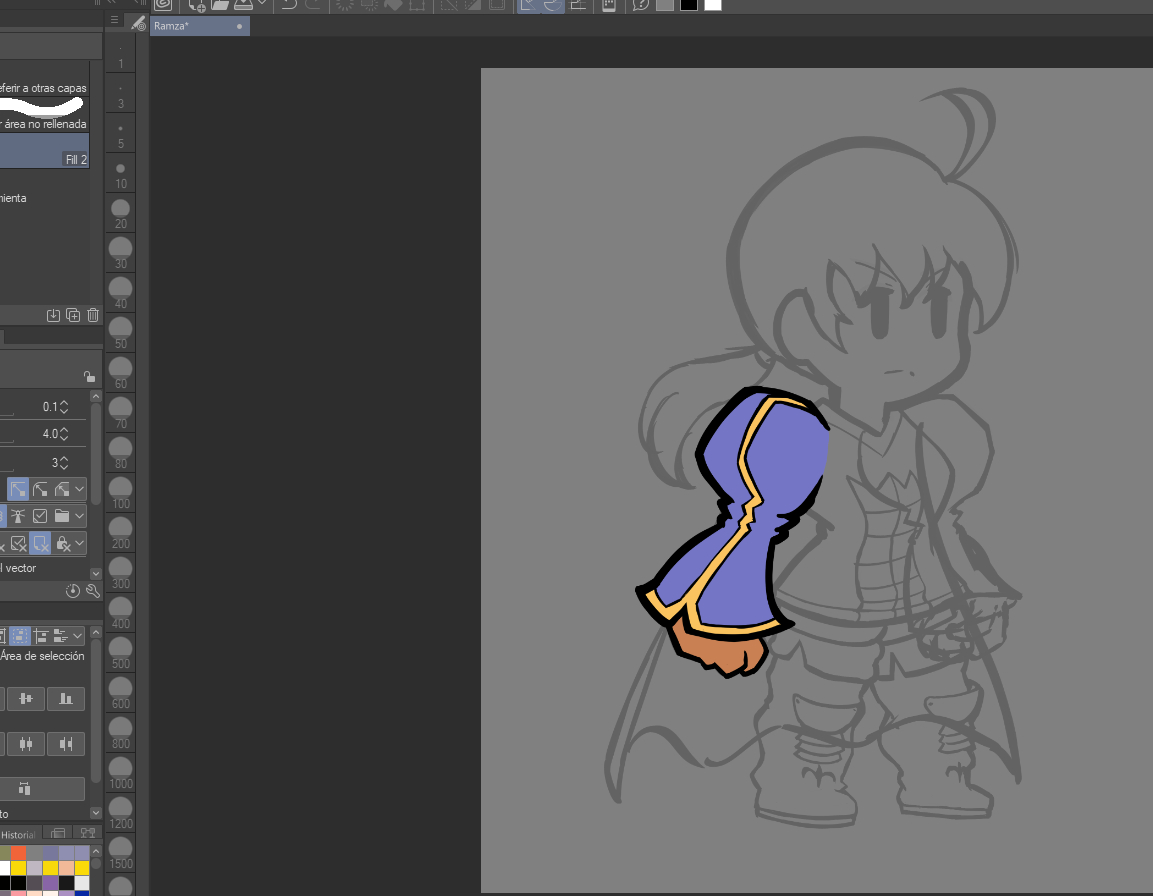1153x896 pixels.
Task: Toggle the lighthouse reference layer option
Action: point(18,516)
